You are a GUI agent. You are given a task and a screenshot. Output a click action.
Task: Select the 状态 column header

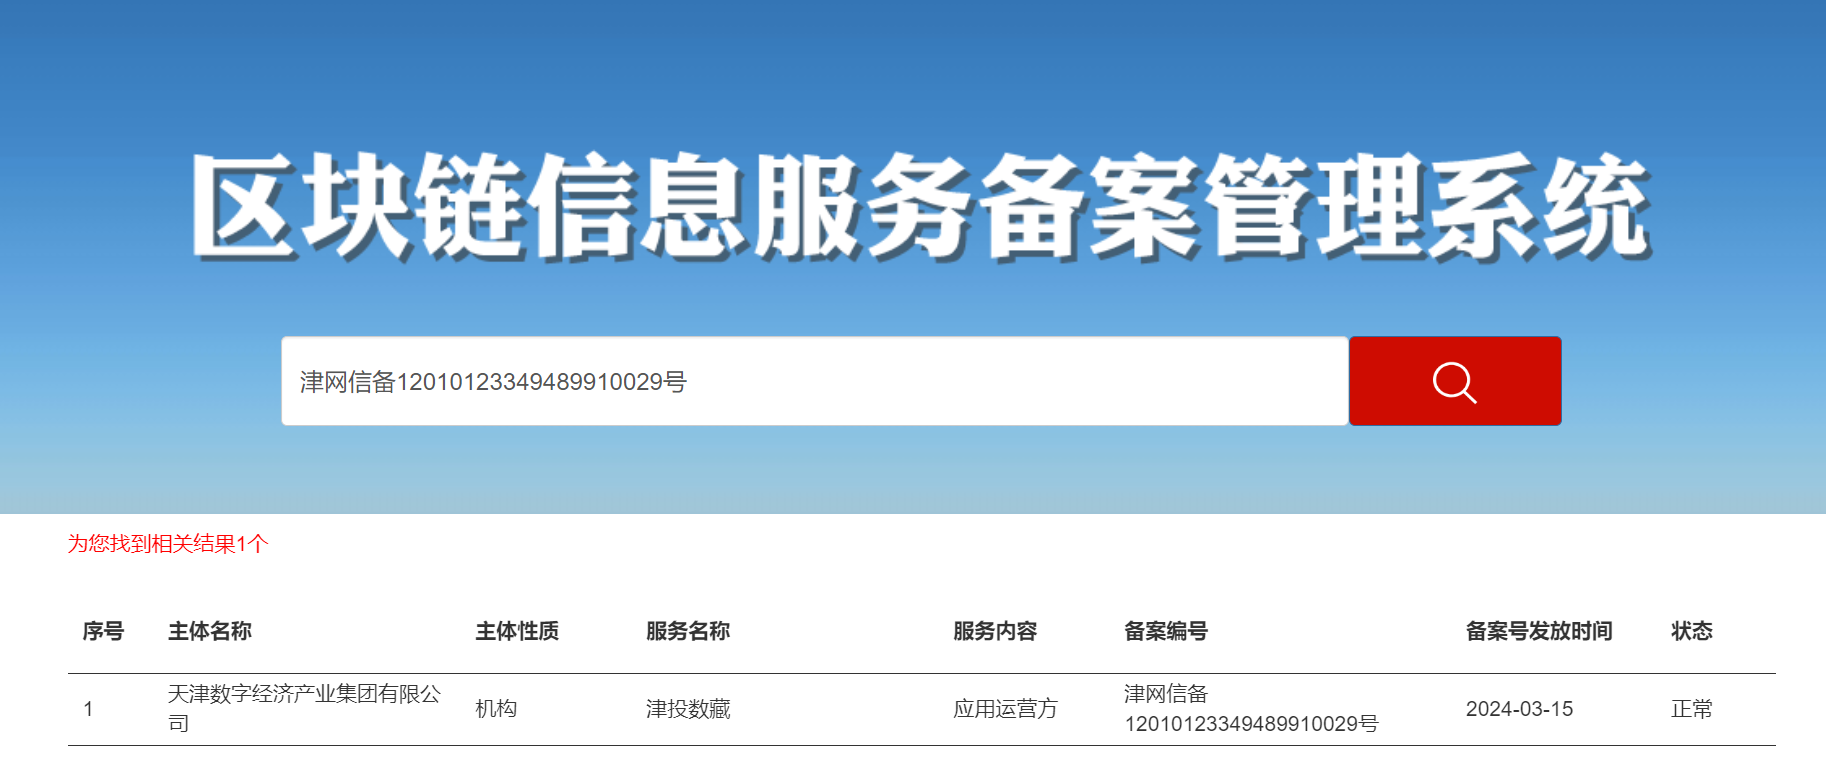click(1692, 631)
